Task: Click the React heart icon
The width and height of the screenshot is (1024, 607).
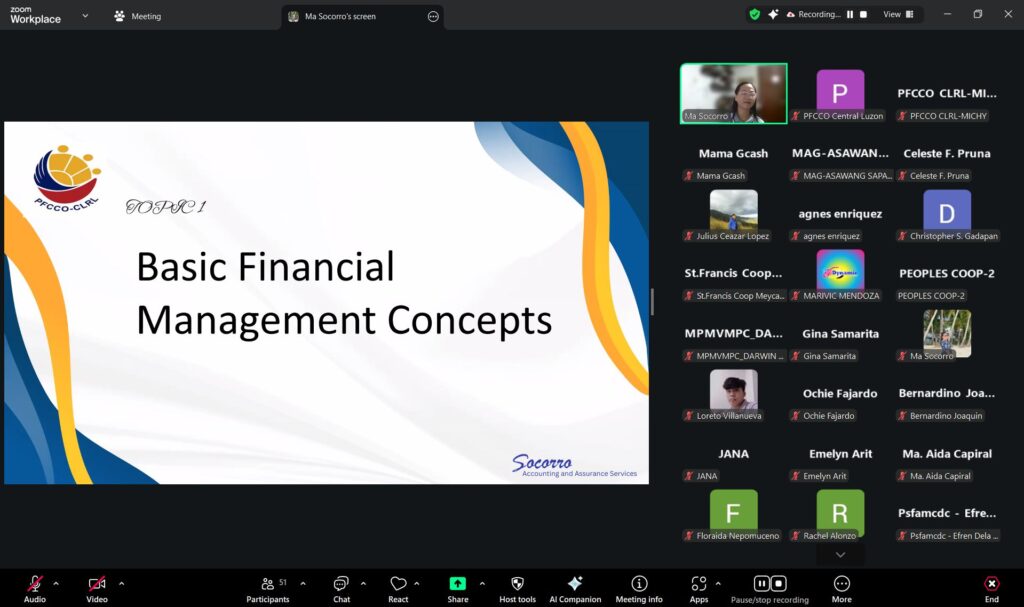Action: 398,585
